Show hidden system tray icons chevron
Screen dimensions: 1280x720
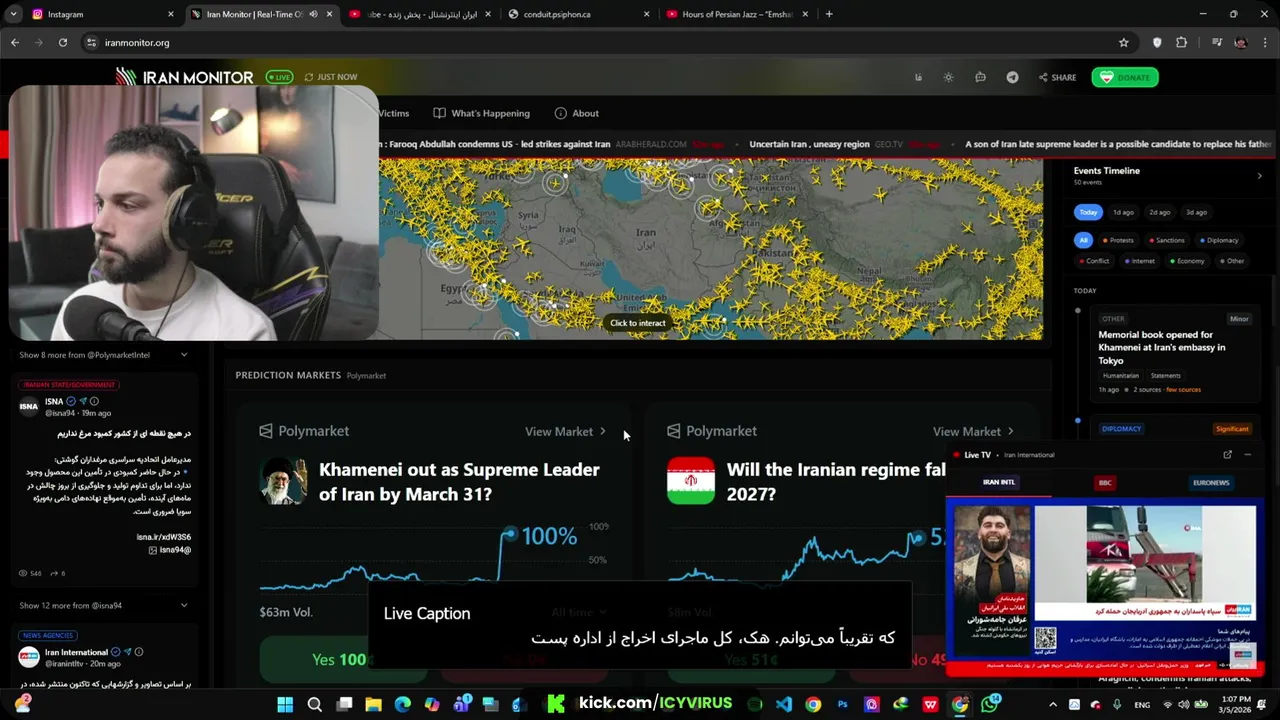pyautogui.click(x=1052, y=704)
